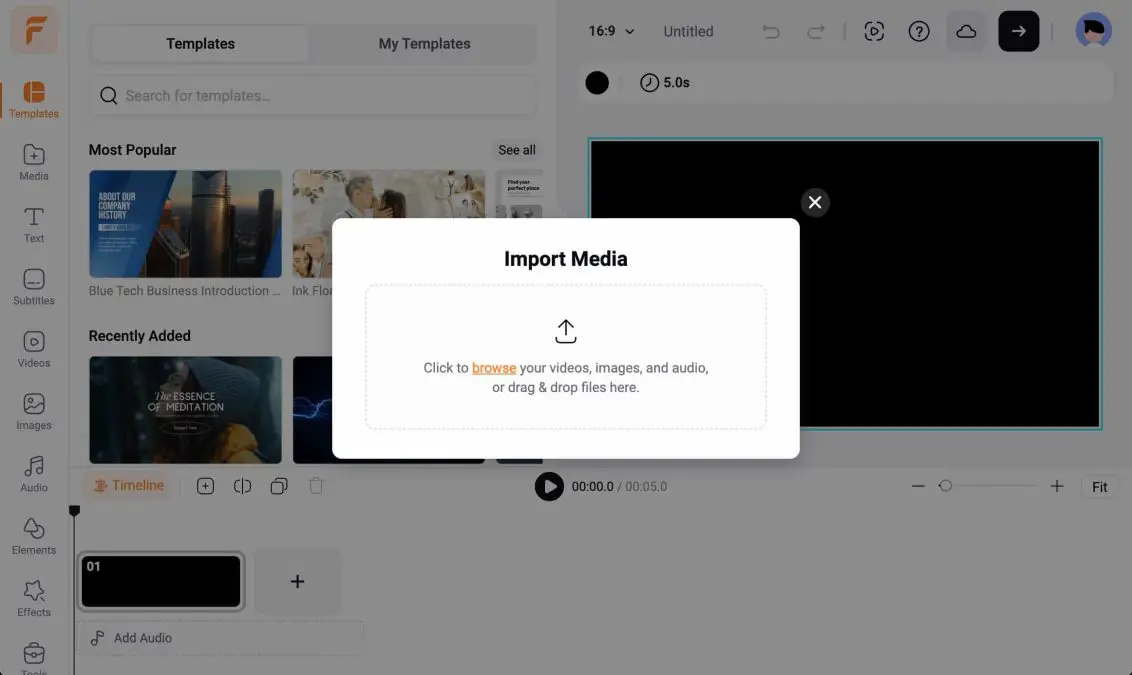Click the 00:00.0 current time readout
Image resolution: width=1132 pixels, height=675 pixels.
pos(592,487)
